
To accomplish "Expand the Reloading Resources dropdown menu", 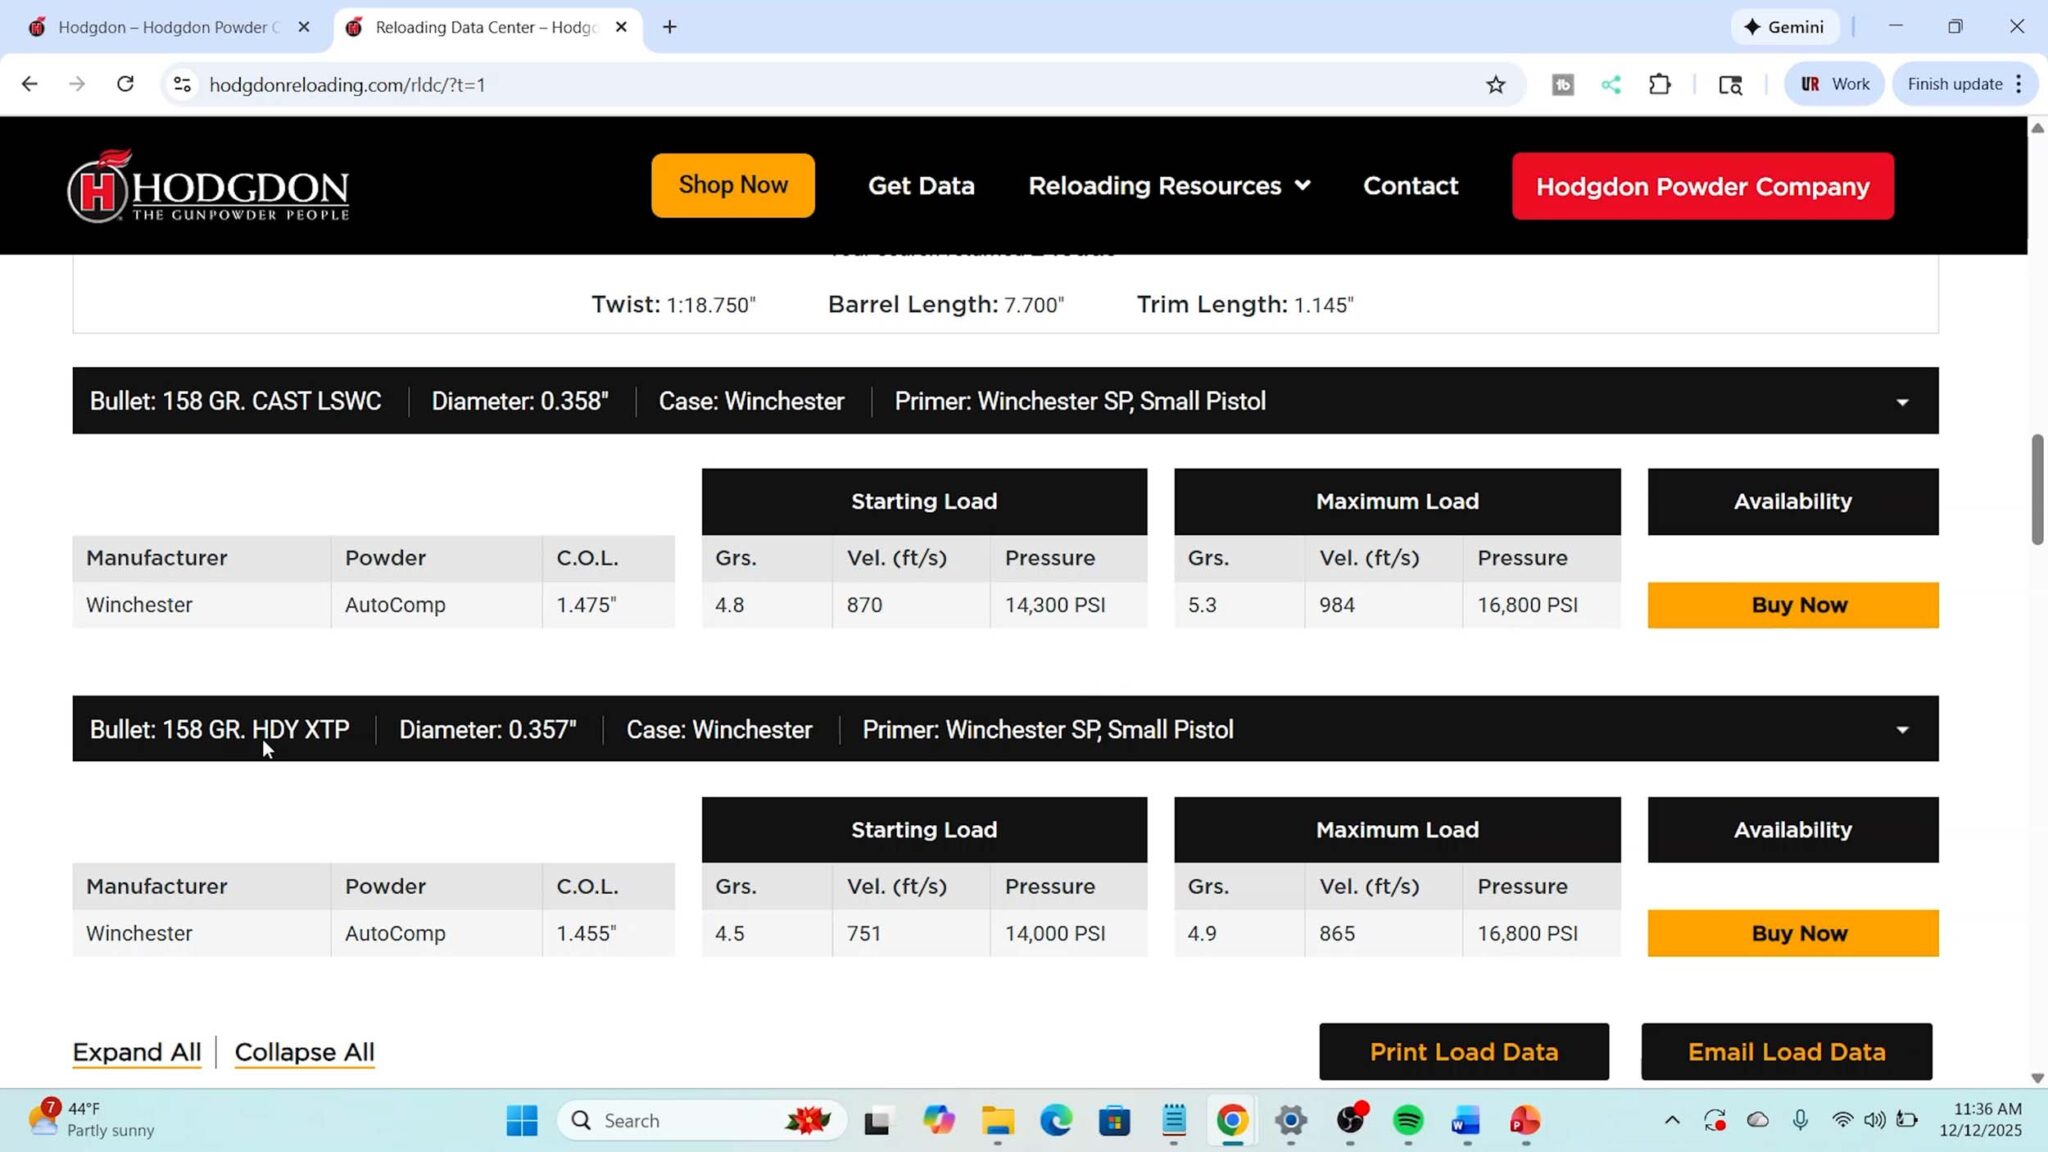I will (1168, 186).
